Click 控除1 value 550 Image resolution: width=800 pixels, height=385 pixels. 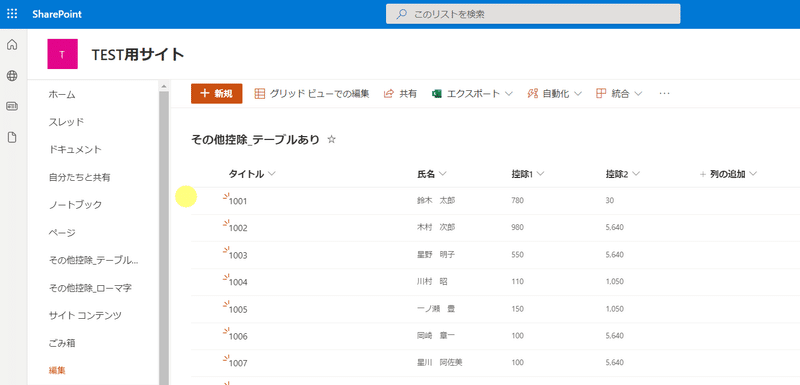pyautogui.click(x=517, y=254)
